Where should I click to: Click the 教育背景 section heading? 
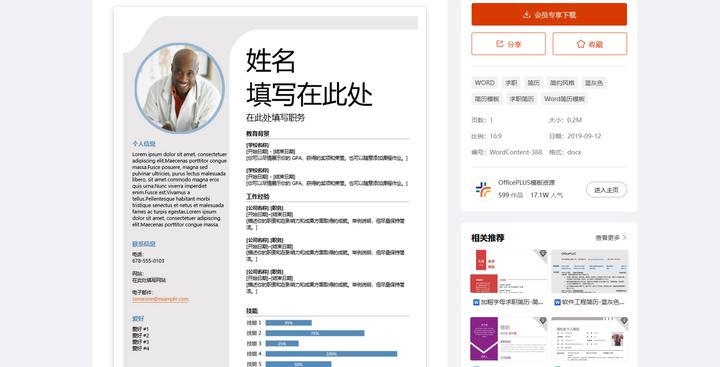tap(258, 134)
